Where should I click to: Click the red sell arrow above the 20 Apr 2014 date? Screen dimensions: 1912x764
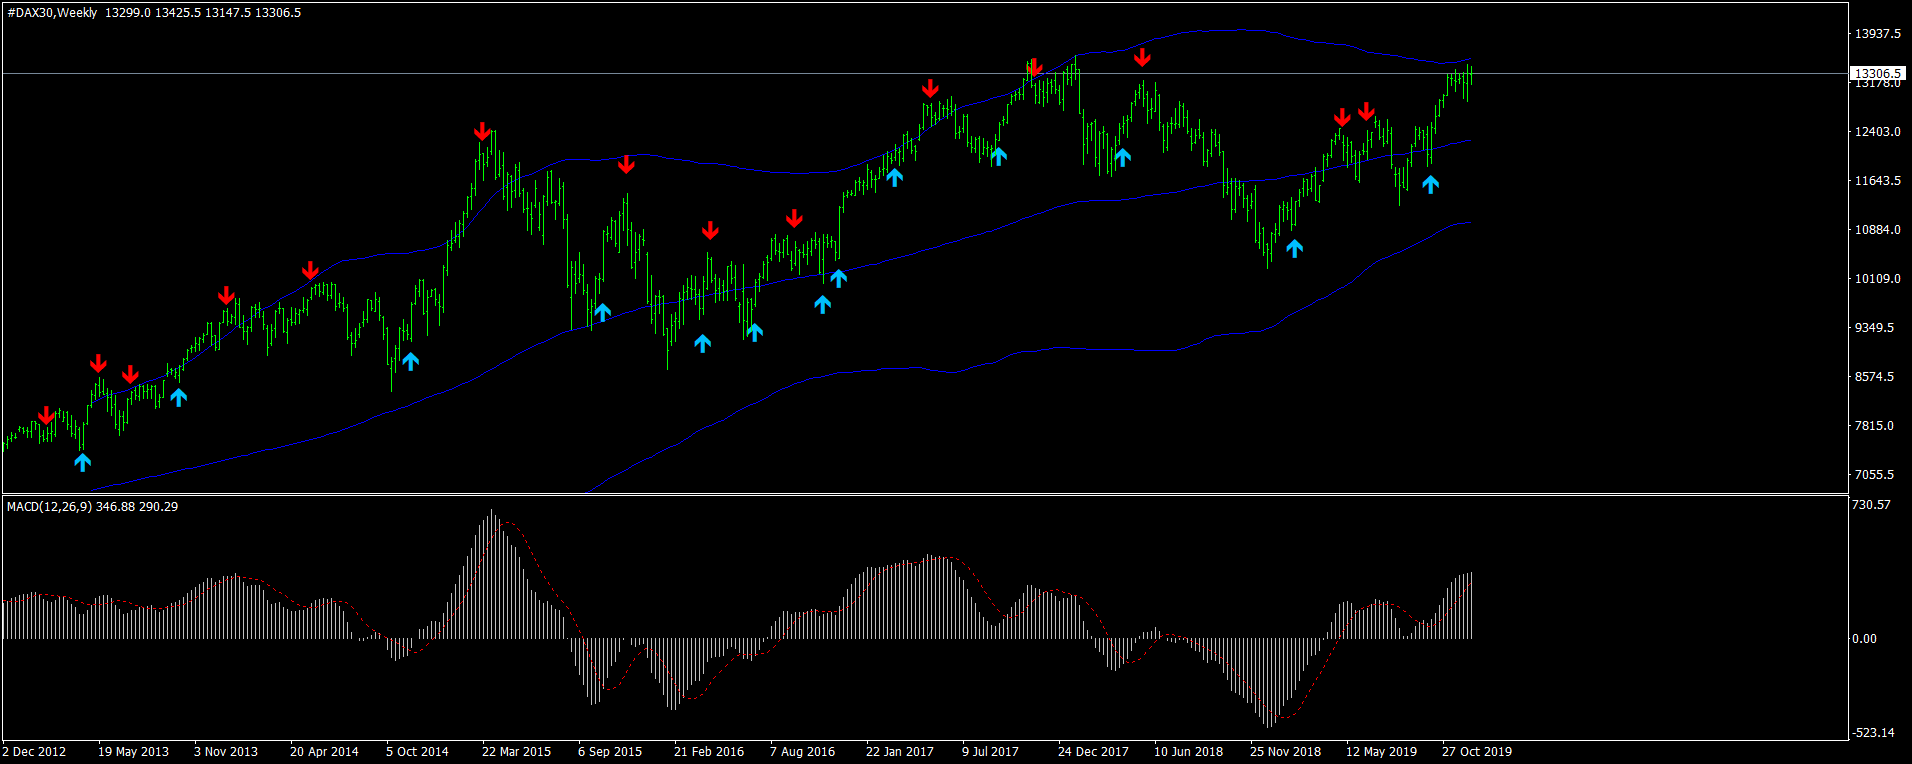[x=310, y=270]
